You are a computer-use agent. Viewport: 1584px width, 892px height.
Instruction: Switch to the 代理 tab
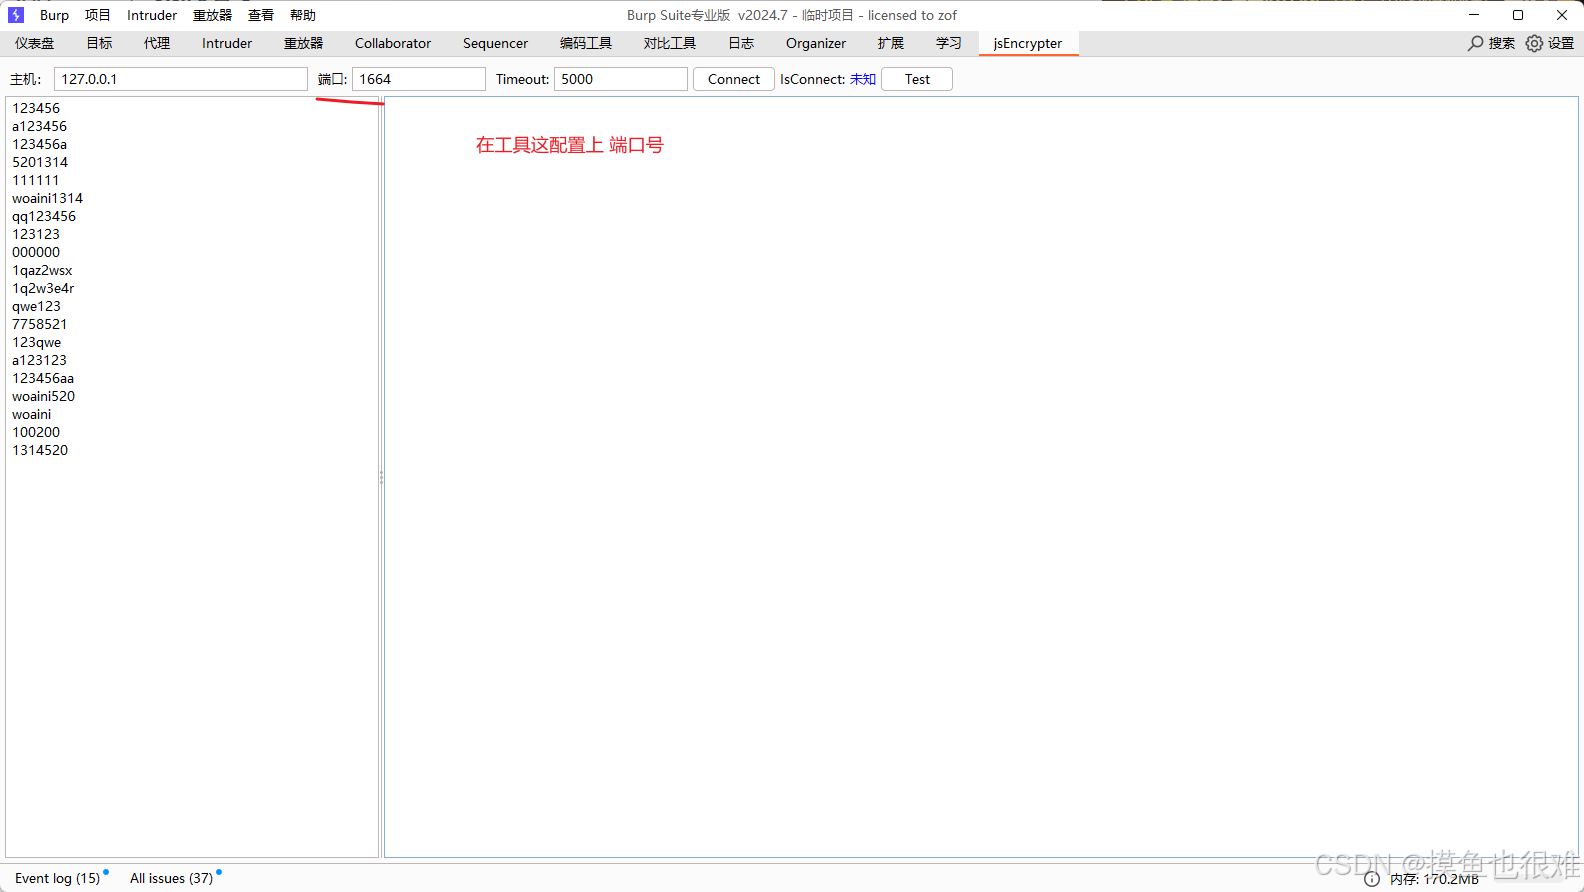coord(157,43)
